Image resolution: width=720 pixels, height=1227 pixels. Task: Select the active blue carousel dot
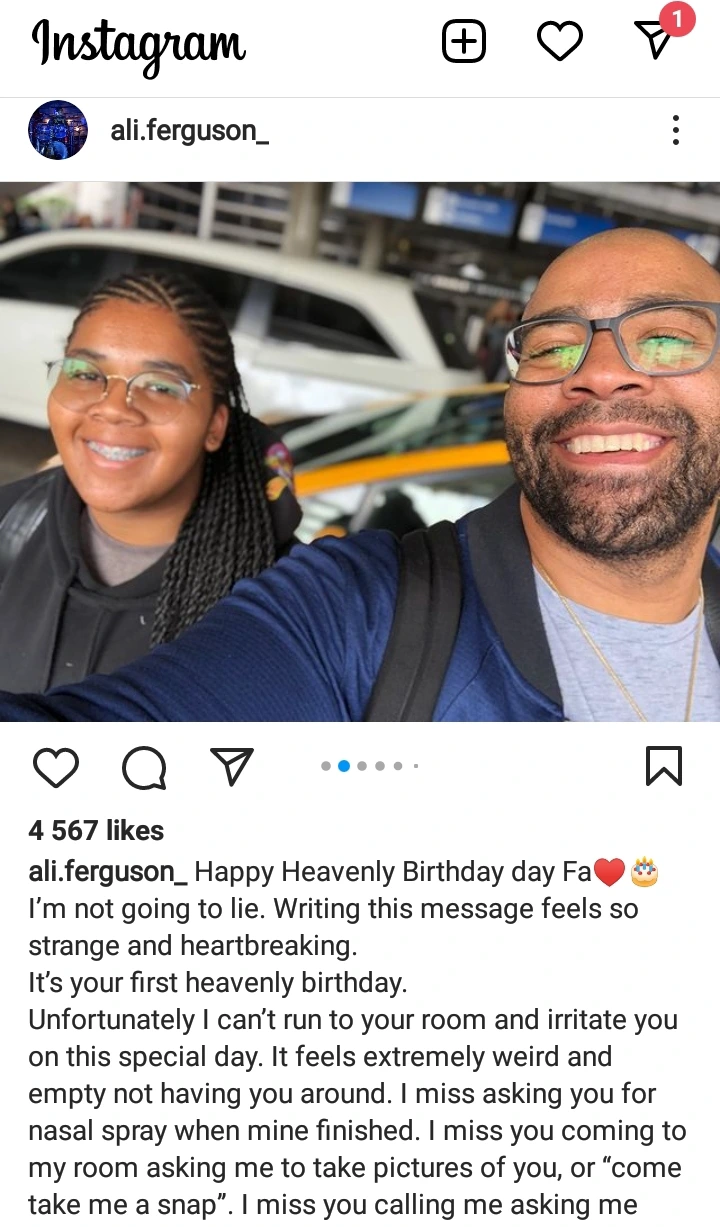point(344,766)
